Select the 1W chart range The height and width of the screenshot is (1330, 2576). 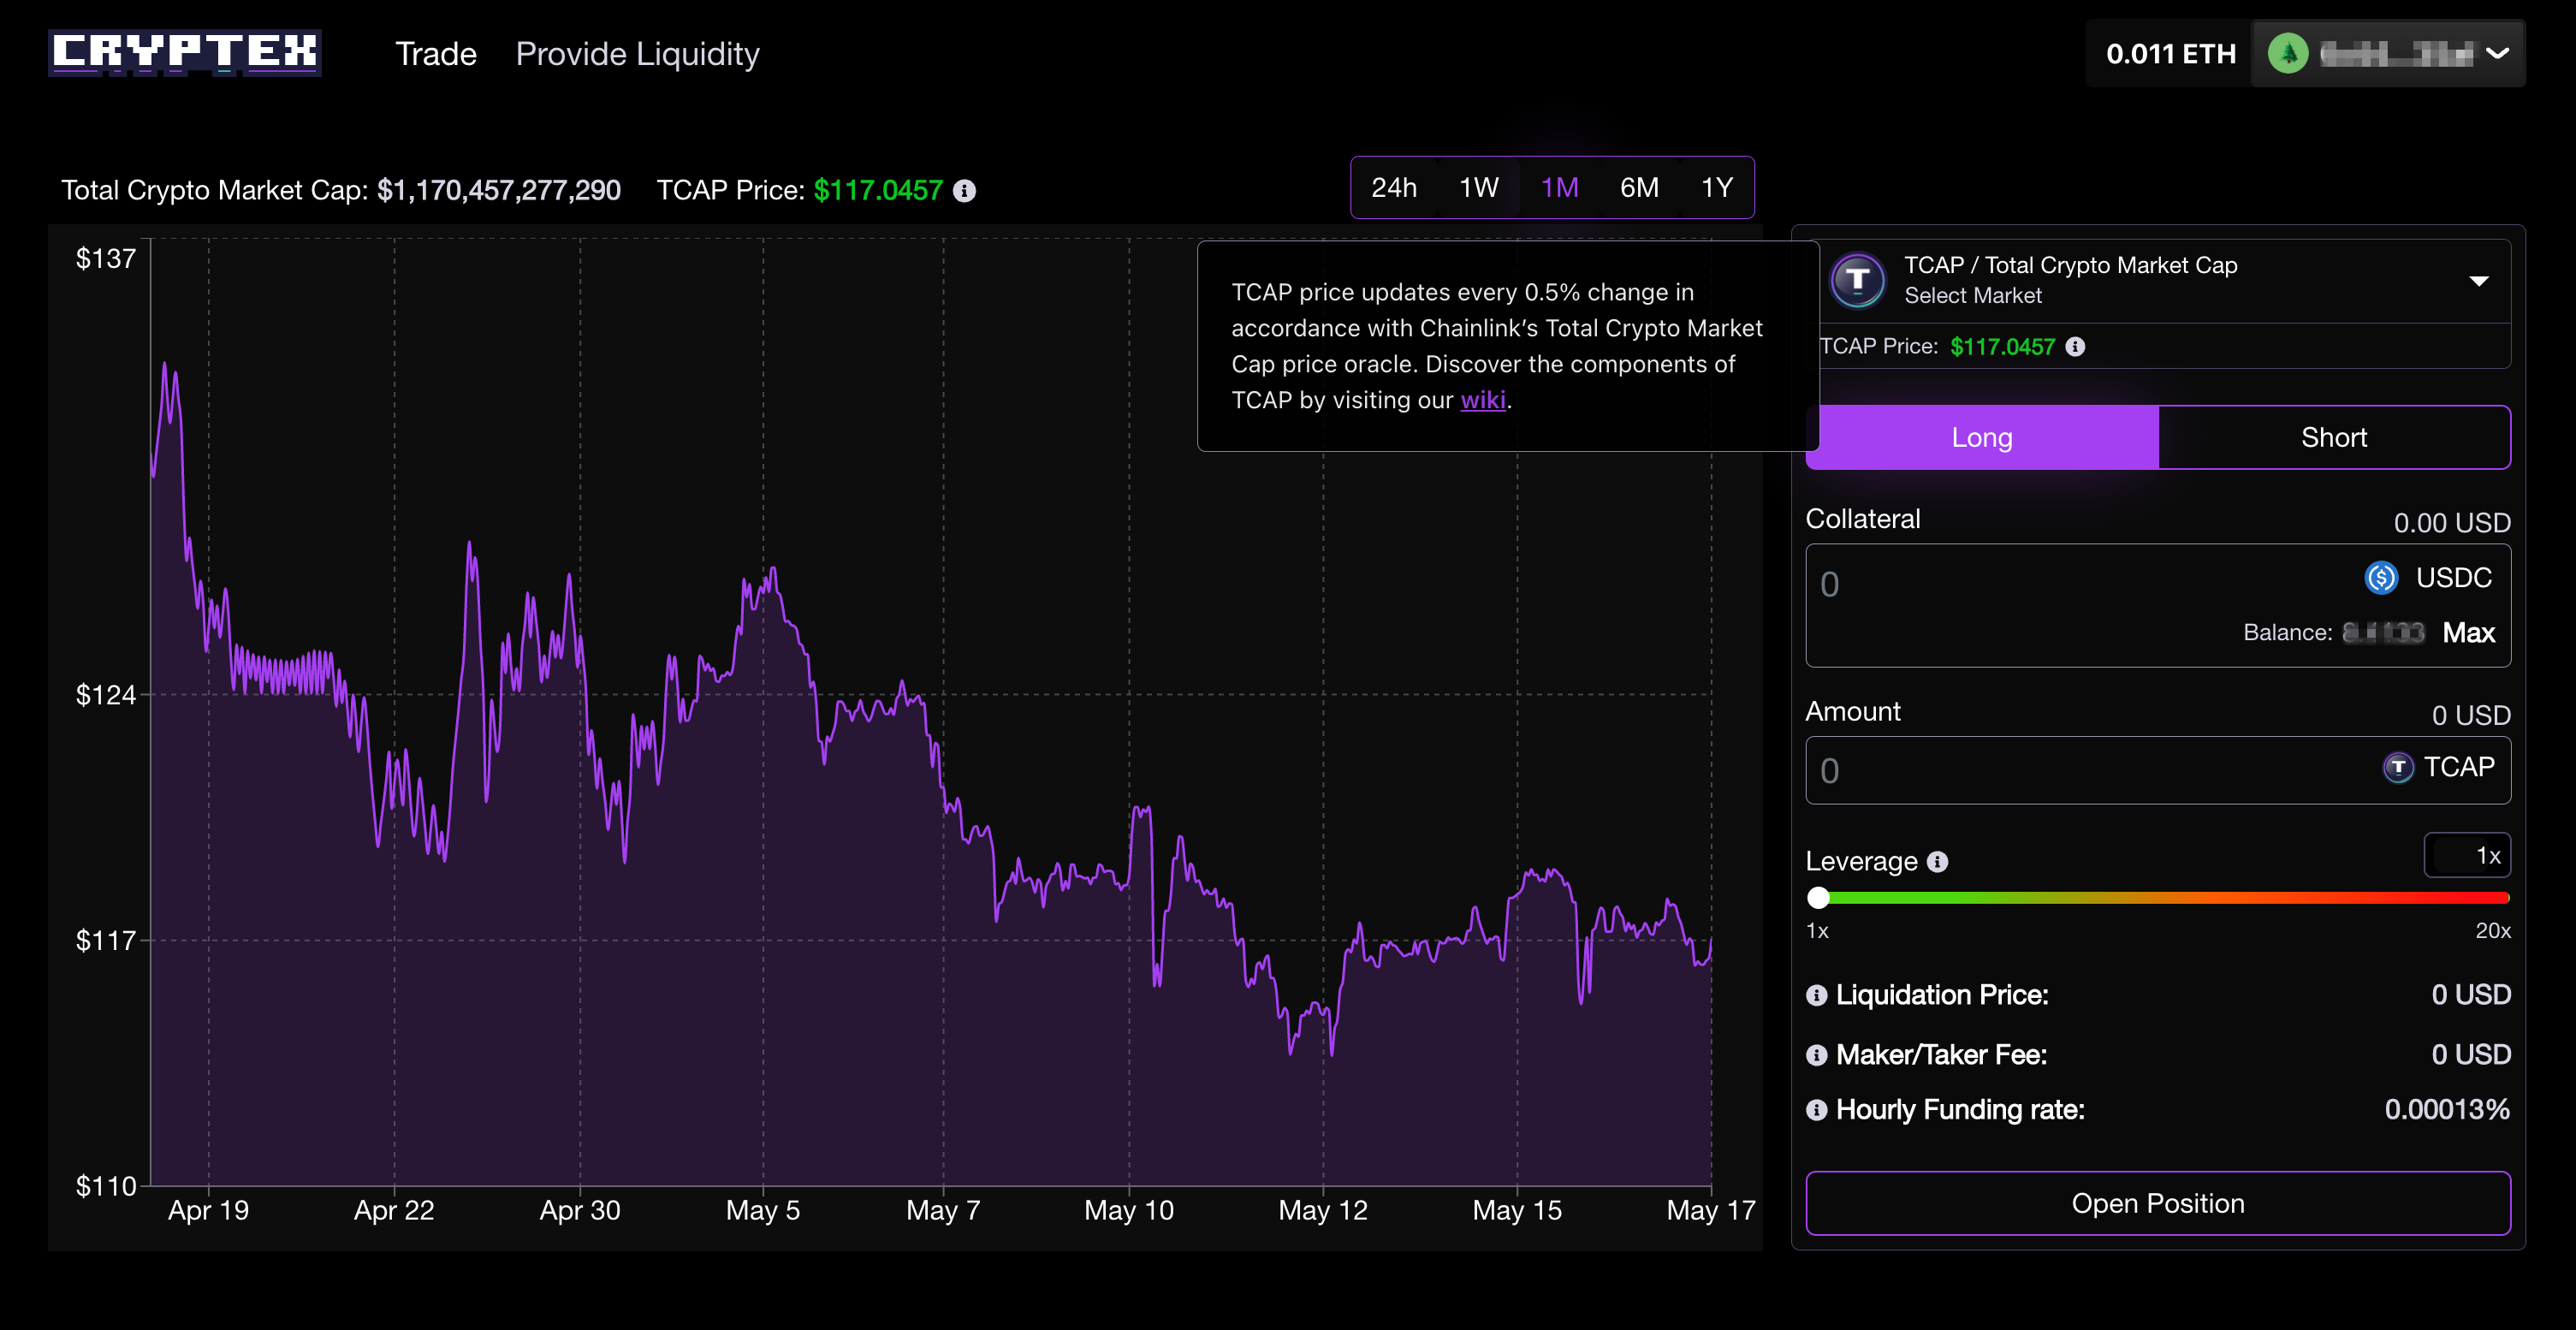coord(1478,187)
